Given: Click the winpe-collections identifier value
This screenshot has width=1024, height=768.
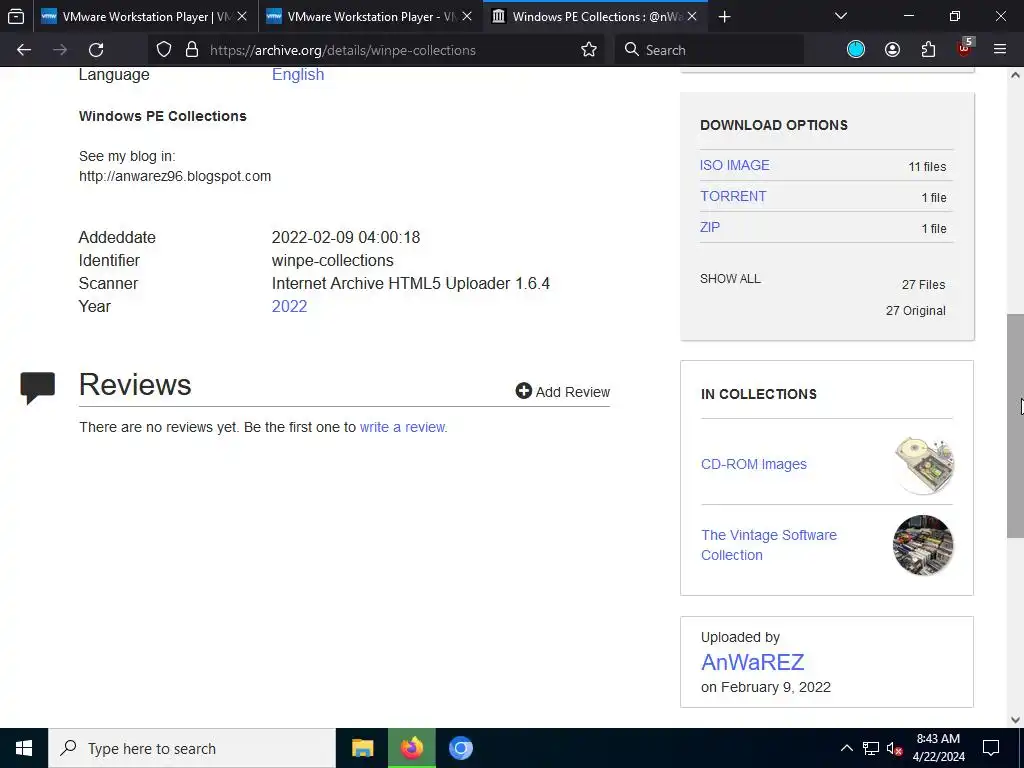Looking at the screenshot, I should coord(332,261).
